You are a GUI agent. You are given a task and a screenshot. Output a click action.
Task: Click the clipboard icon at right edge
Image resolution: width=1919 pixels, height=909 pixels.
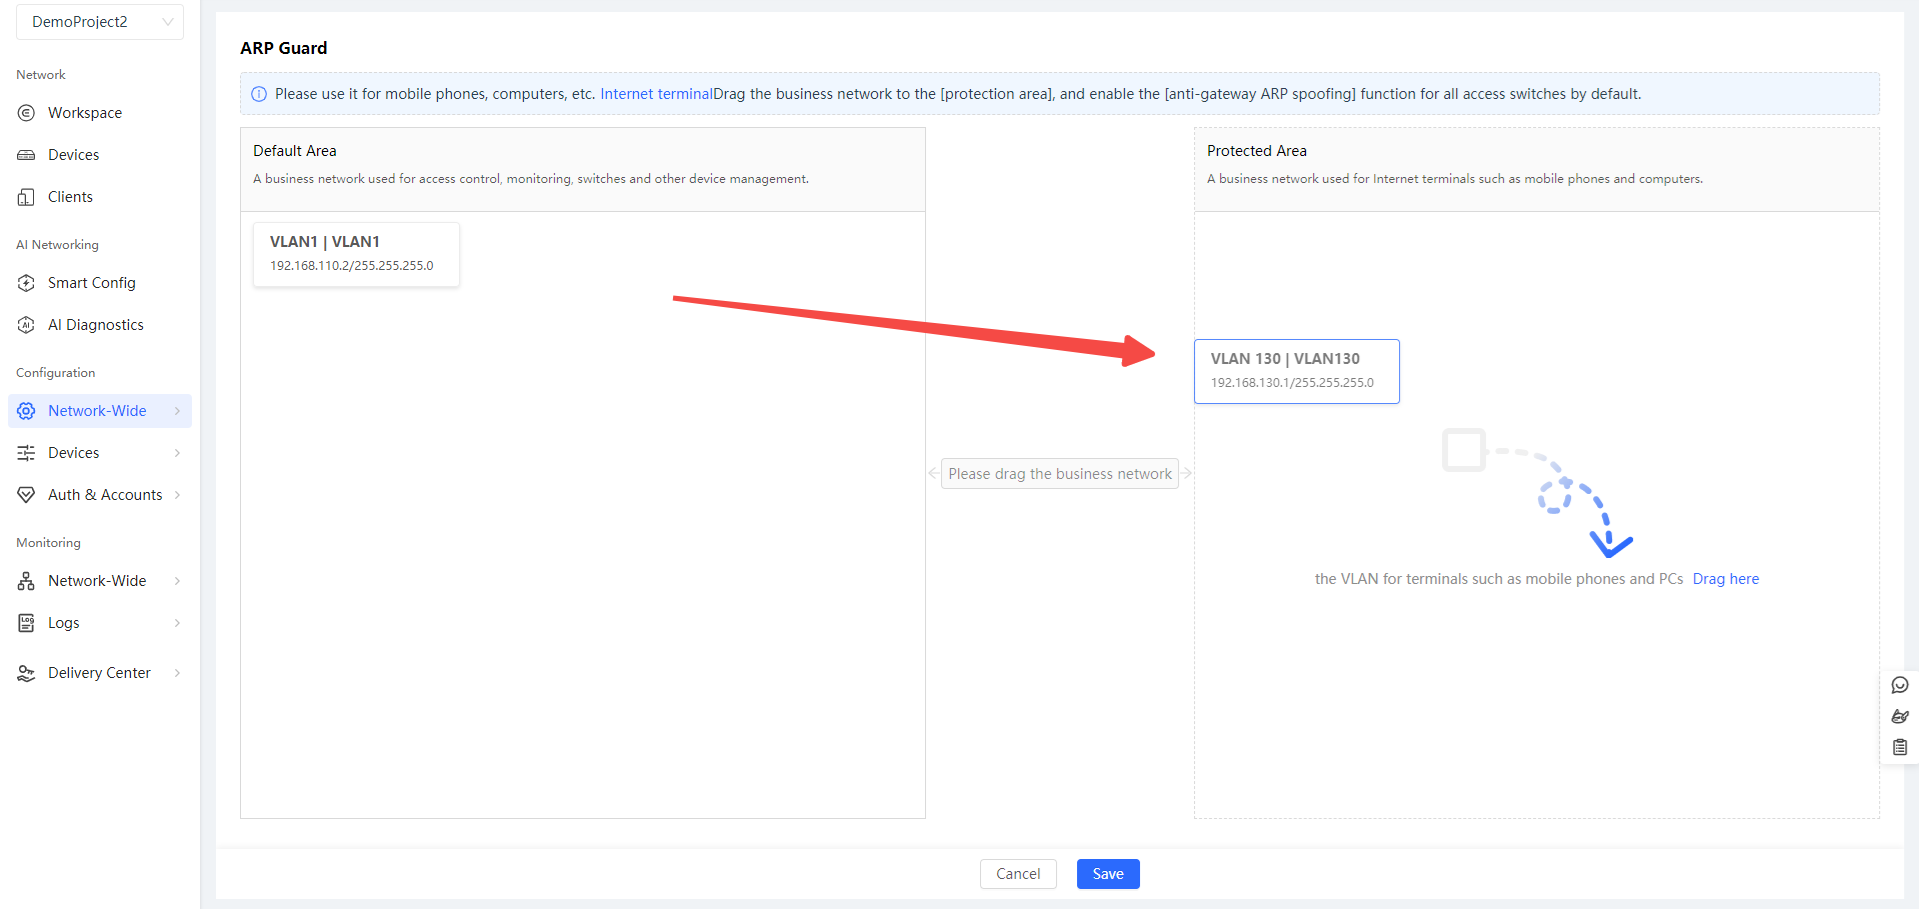click(x=1900, y=747)
